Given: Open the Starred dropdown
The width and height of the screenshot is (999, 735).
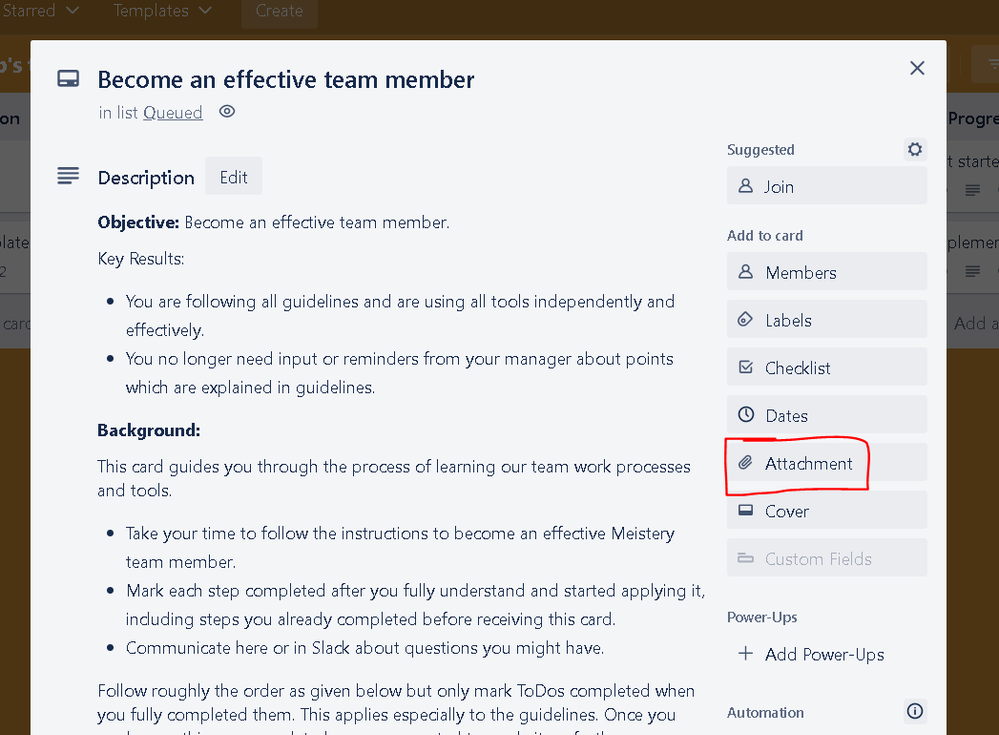Looking at the screenshot, I should tap(41, 11).
